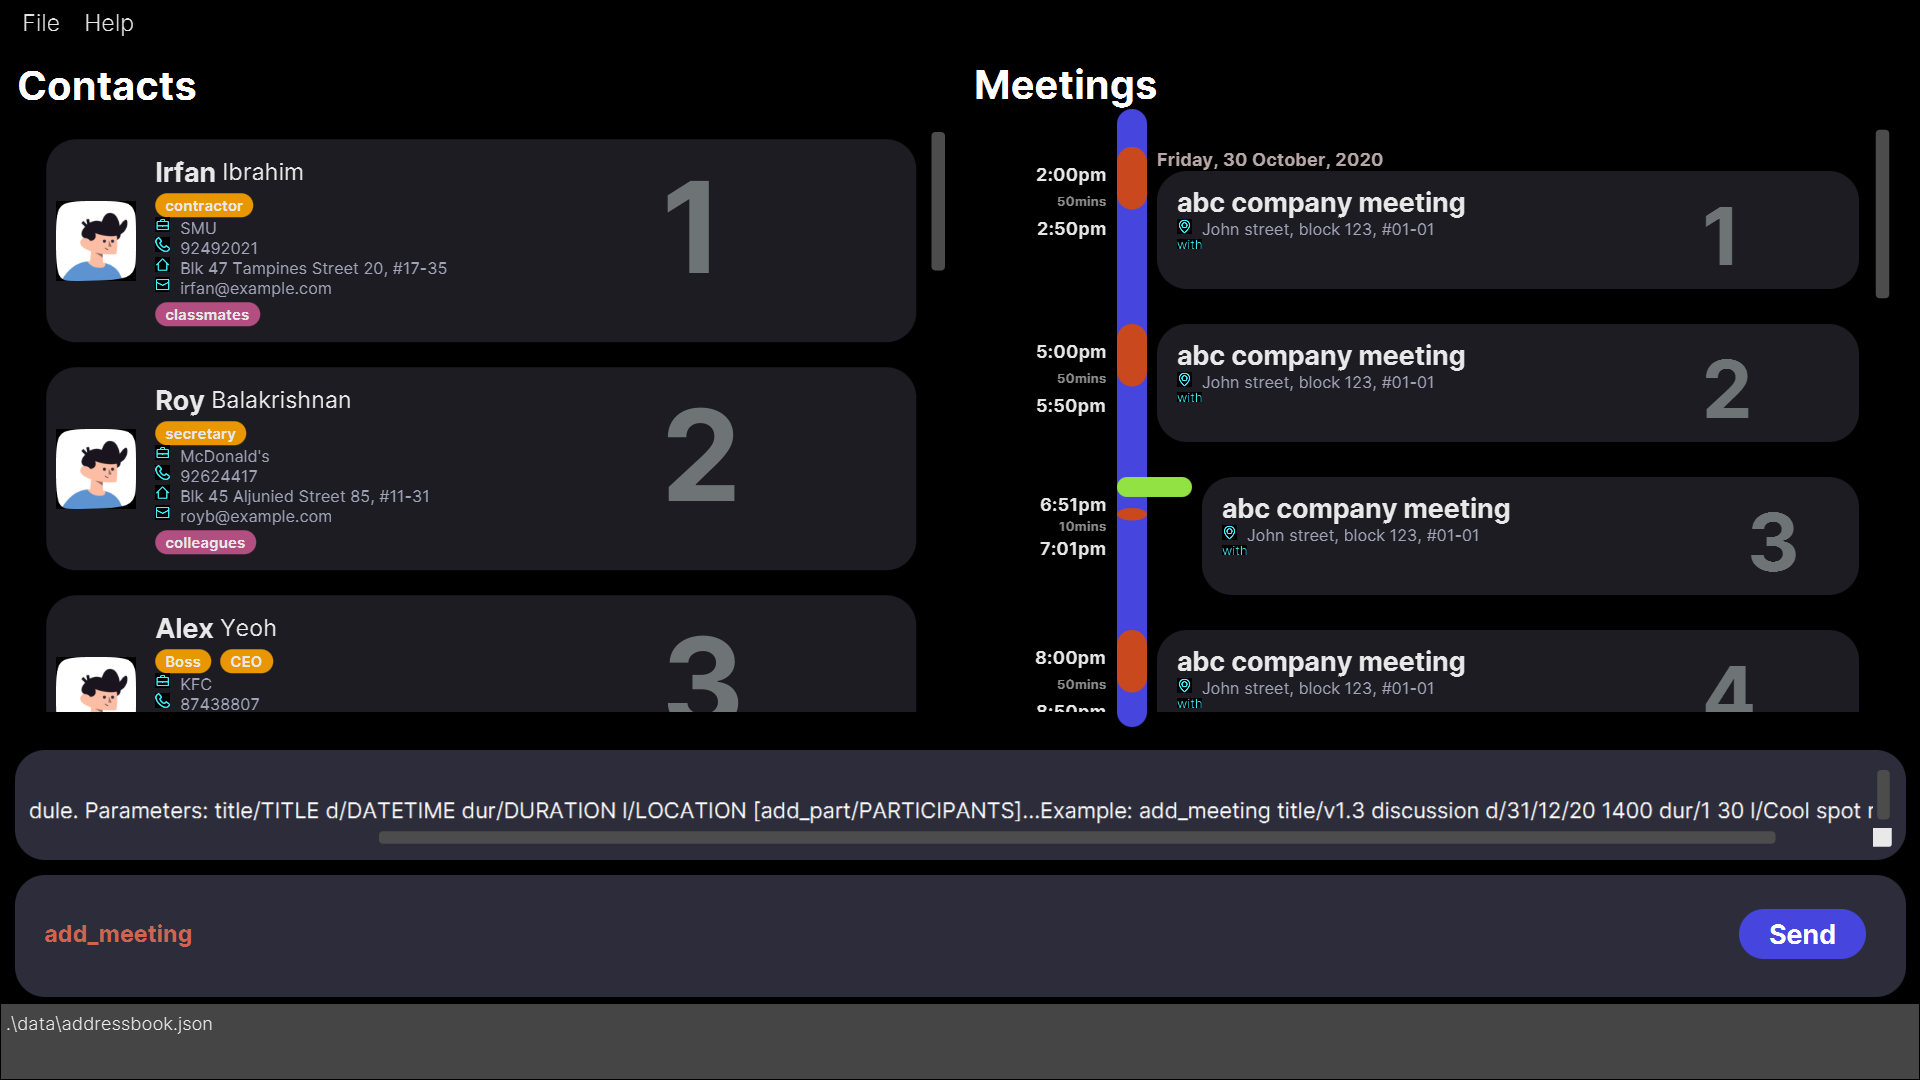The height and width of the screenshot is (1080, 1920).
Task: Click email icon beside irfan@example.com
Action: tap(163, 286)
